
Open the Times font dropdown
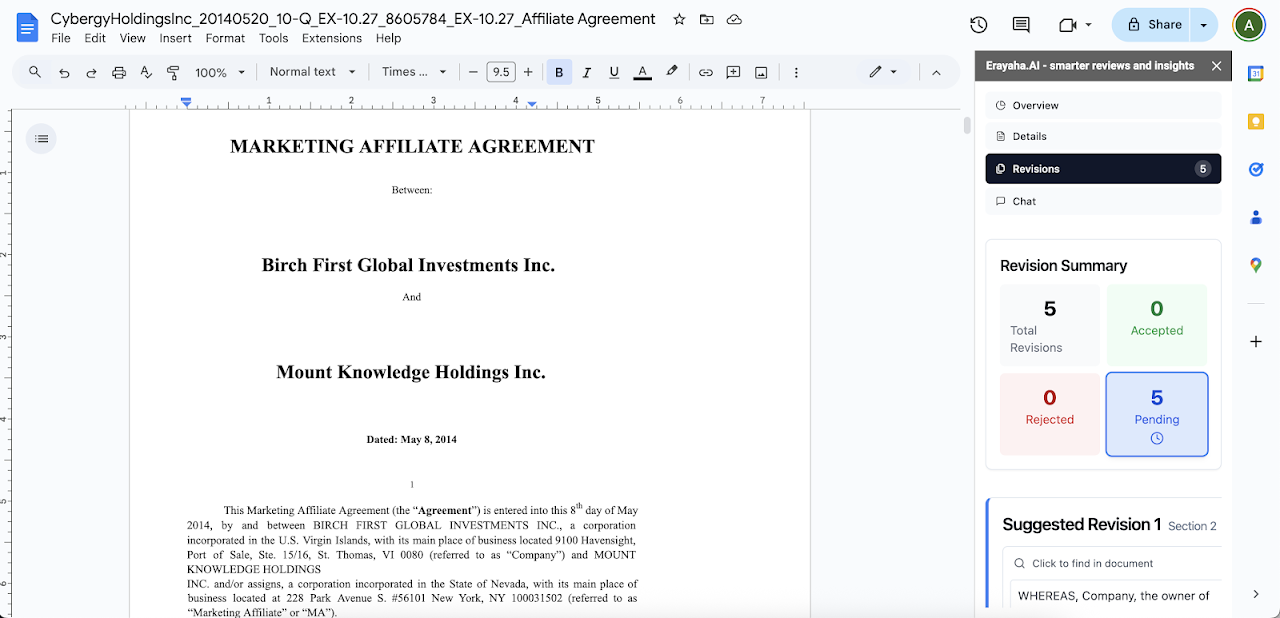[415, 72]
